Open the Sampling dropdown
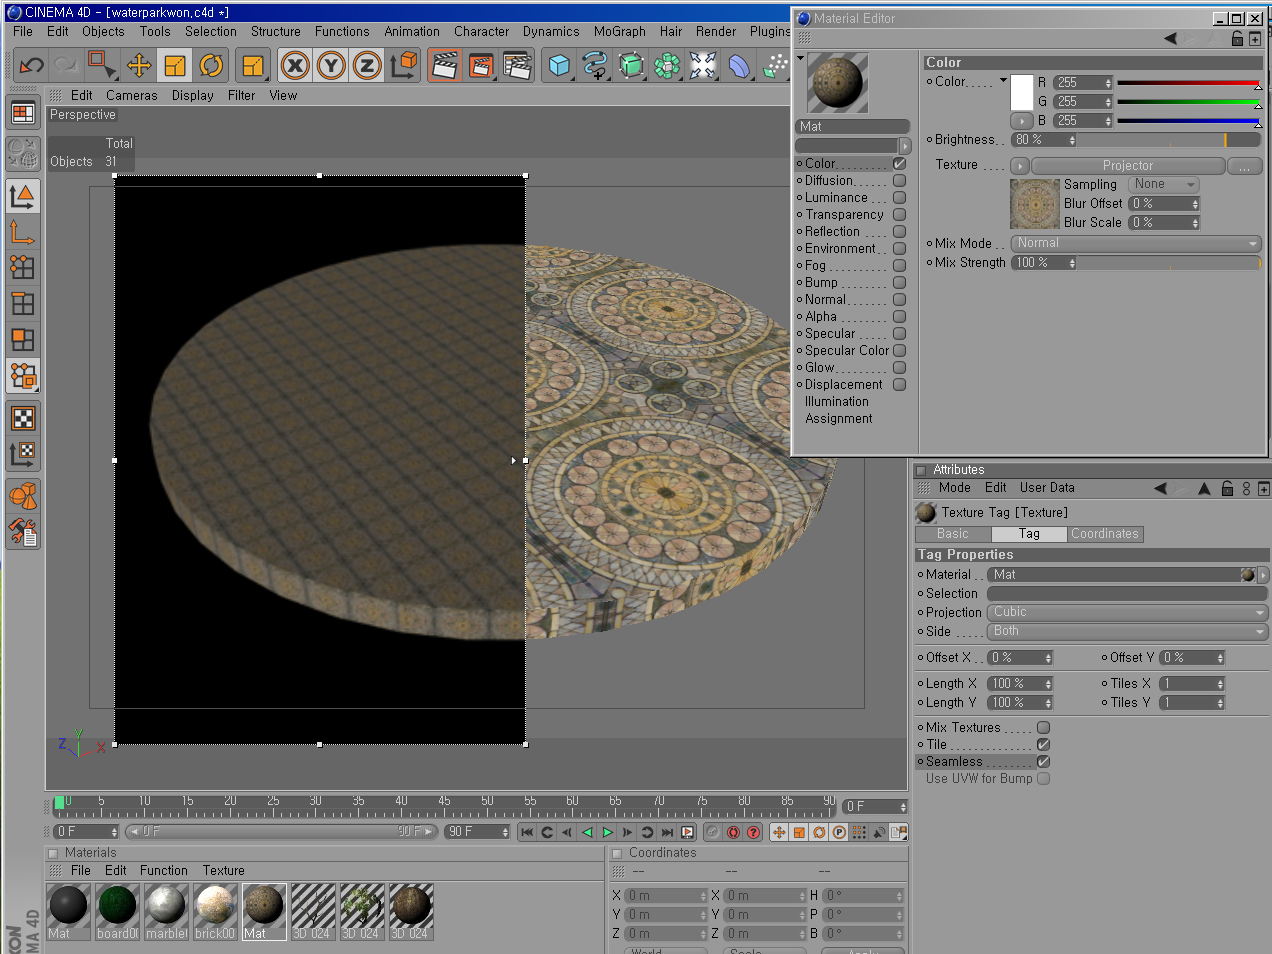The width and height of the screenshot is (1272, 954). pyautogui.click(x=1163, y=185)
